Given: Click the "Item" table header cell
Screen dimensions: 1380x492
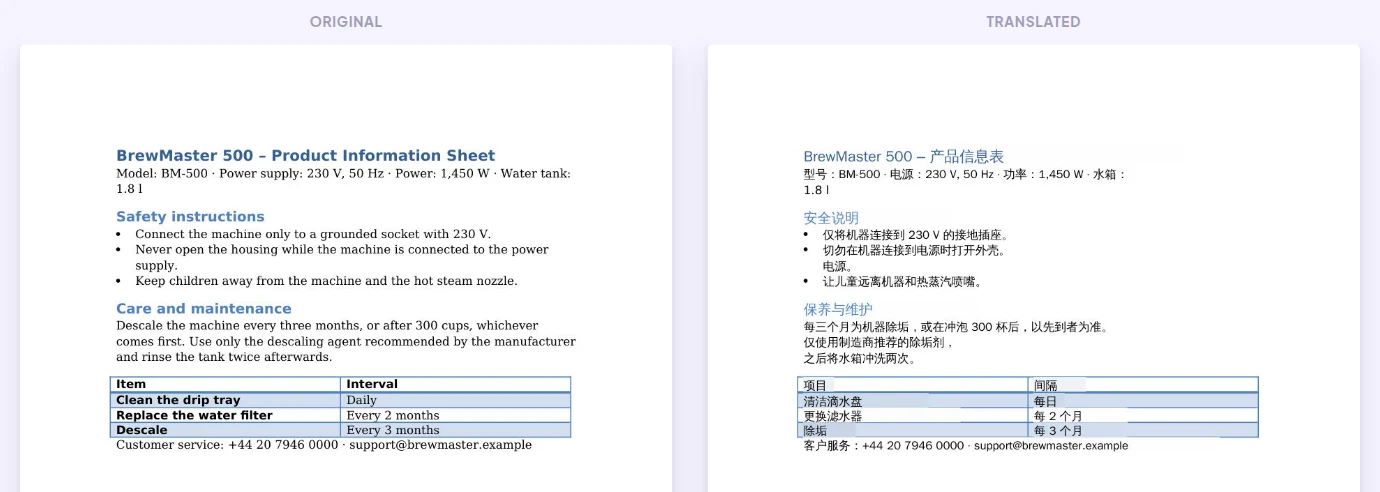Looking at the screenshot, I should click(225, 384).
